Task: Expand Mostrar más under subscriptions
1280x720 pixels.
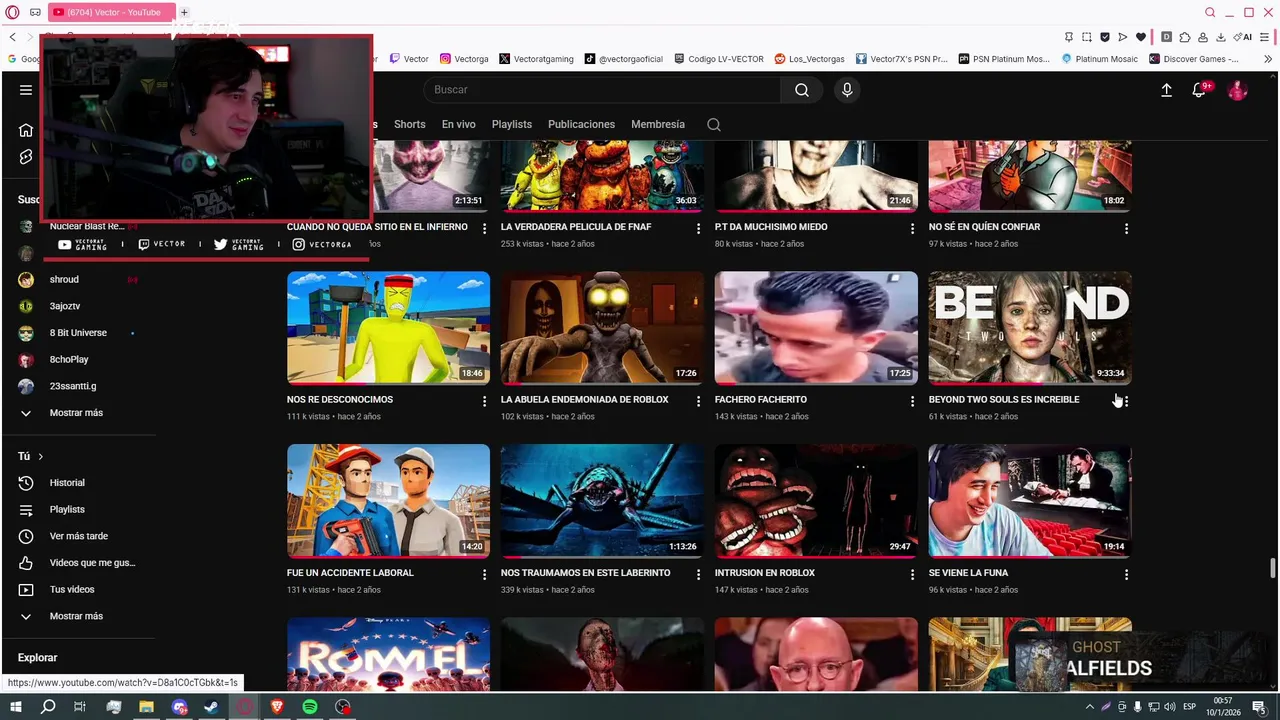Action: (x=76, y=413)
